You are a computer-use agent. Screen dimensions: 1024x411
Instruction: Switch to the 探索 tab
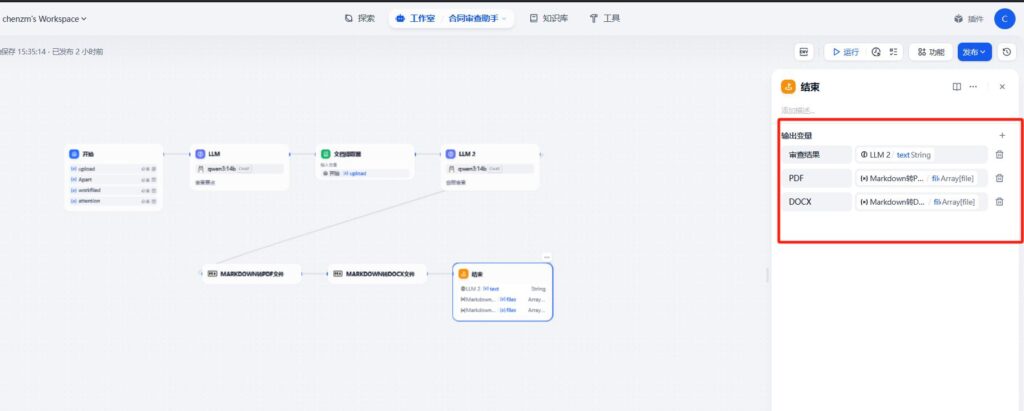pyautogui.click(x=360, y=18)
